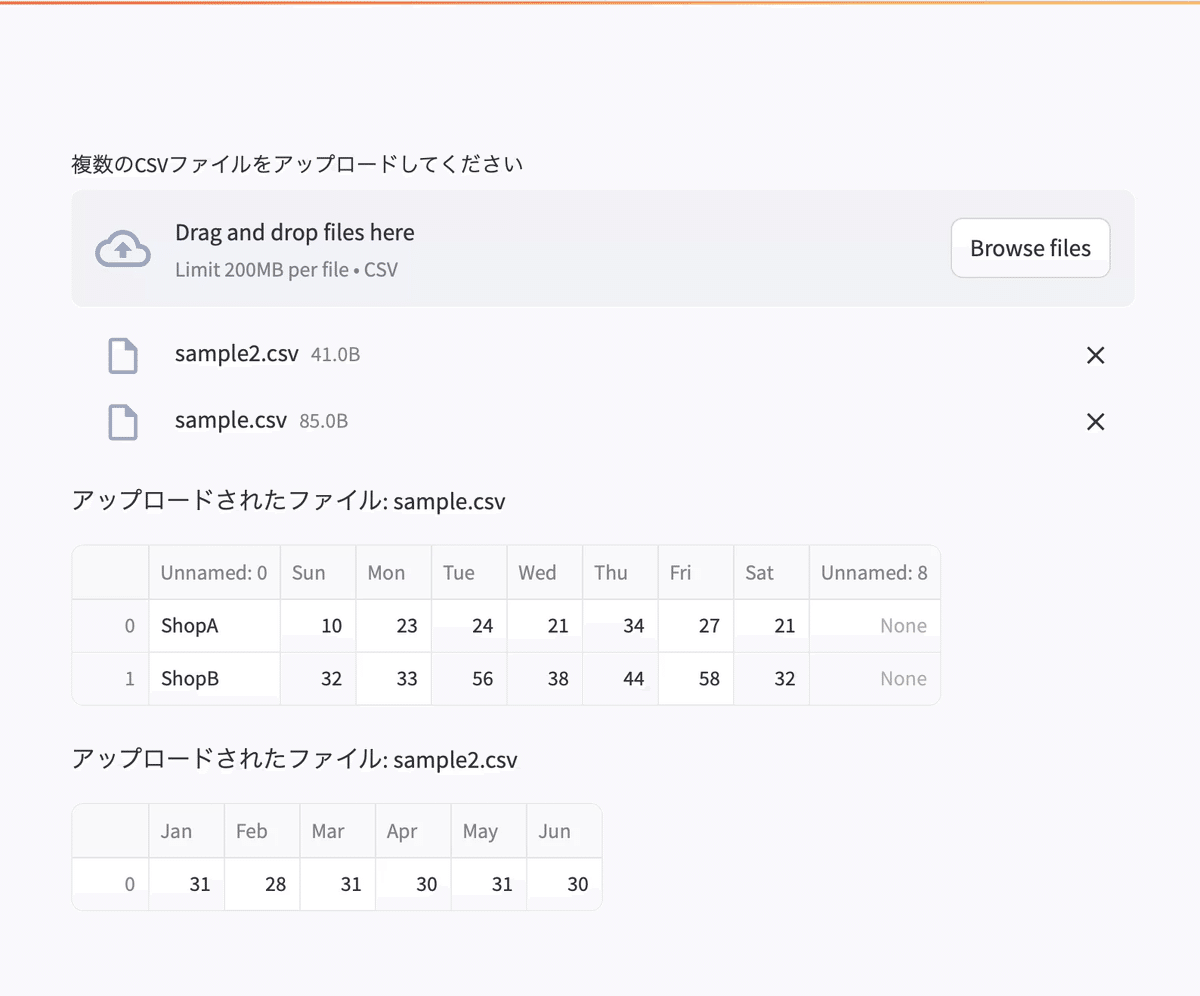
Task: Click the value 28 under Feb
Action: (262, 883)
